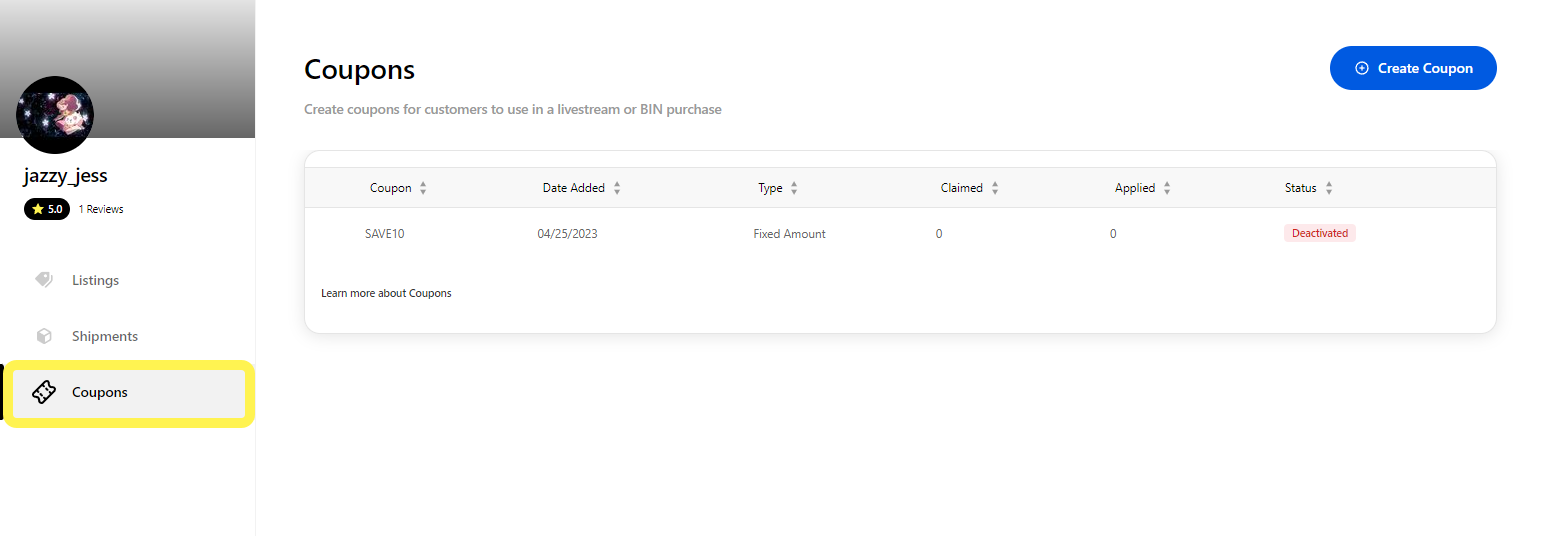The image size is (1541, 536).
Task: Open the Listings sidebar menu item
Action: tap(95, 280)
